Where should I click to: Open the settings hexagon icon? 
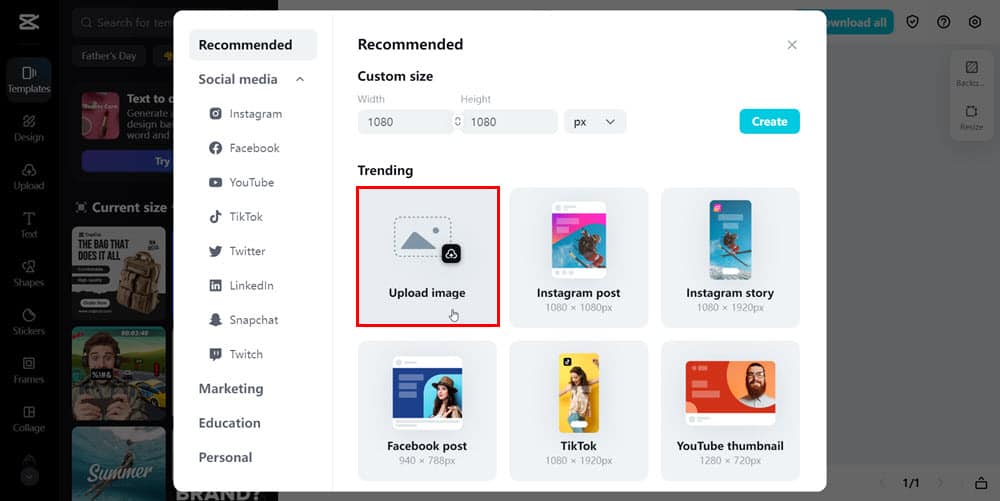[974, 22]
